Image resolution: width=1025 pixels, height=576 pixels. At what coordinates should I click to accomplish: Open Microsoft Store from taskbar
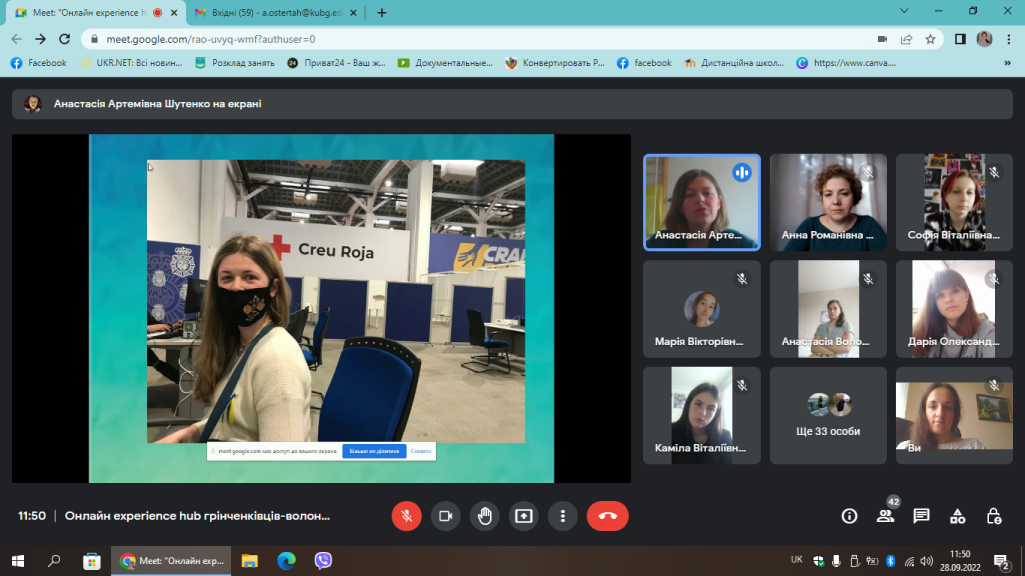pyautogui.click(x=92, y=561)
